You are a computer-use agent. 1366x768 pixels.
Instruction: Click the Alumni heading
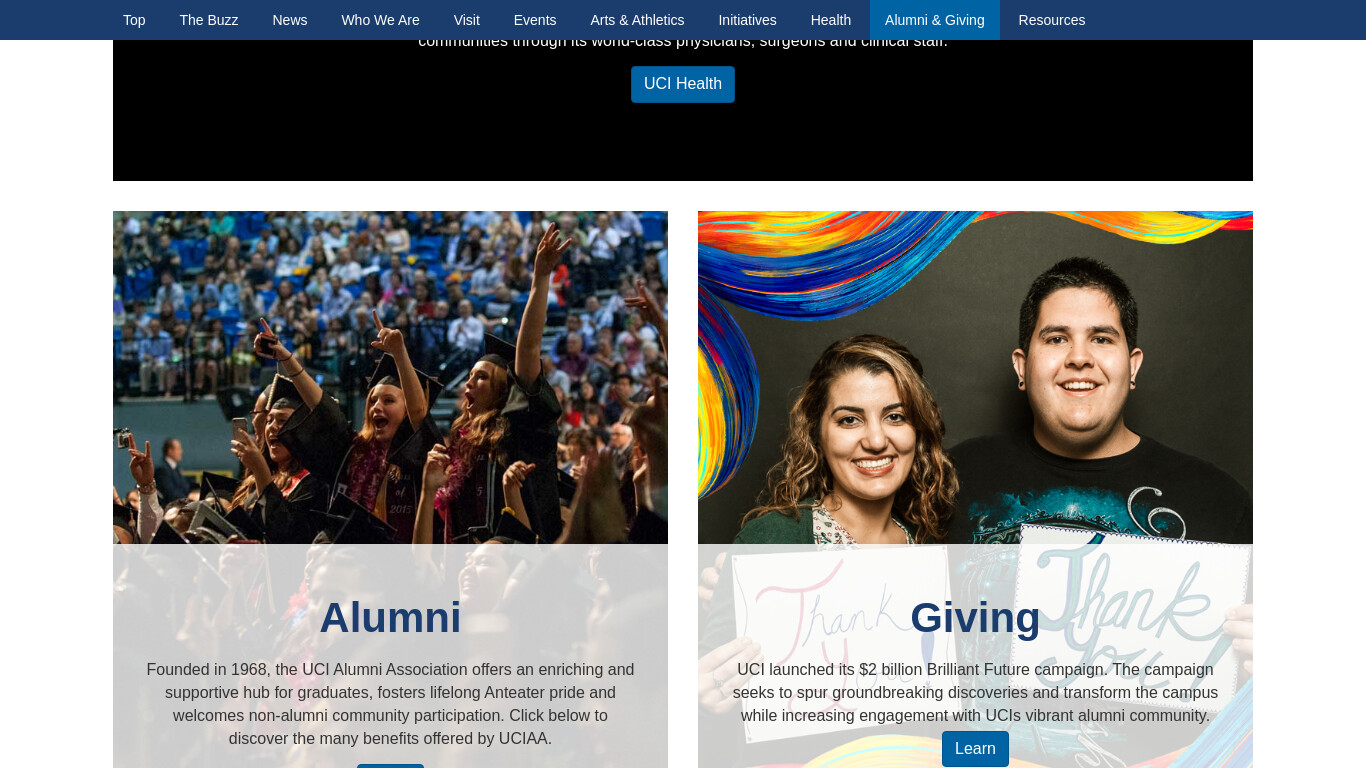point(390,617)
